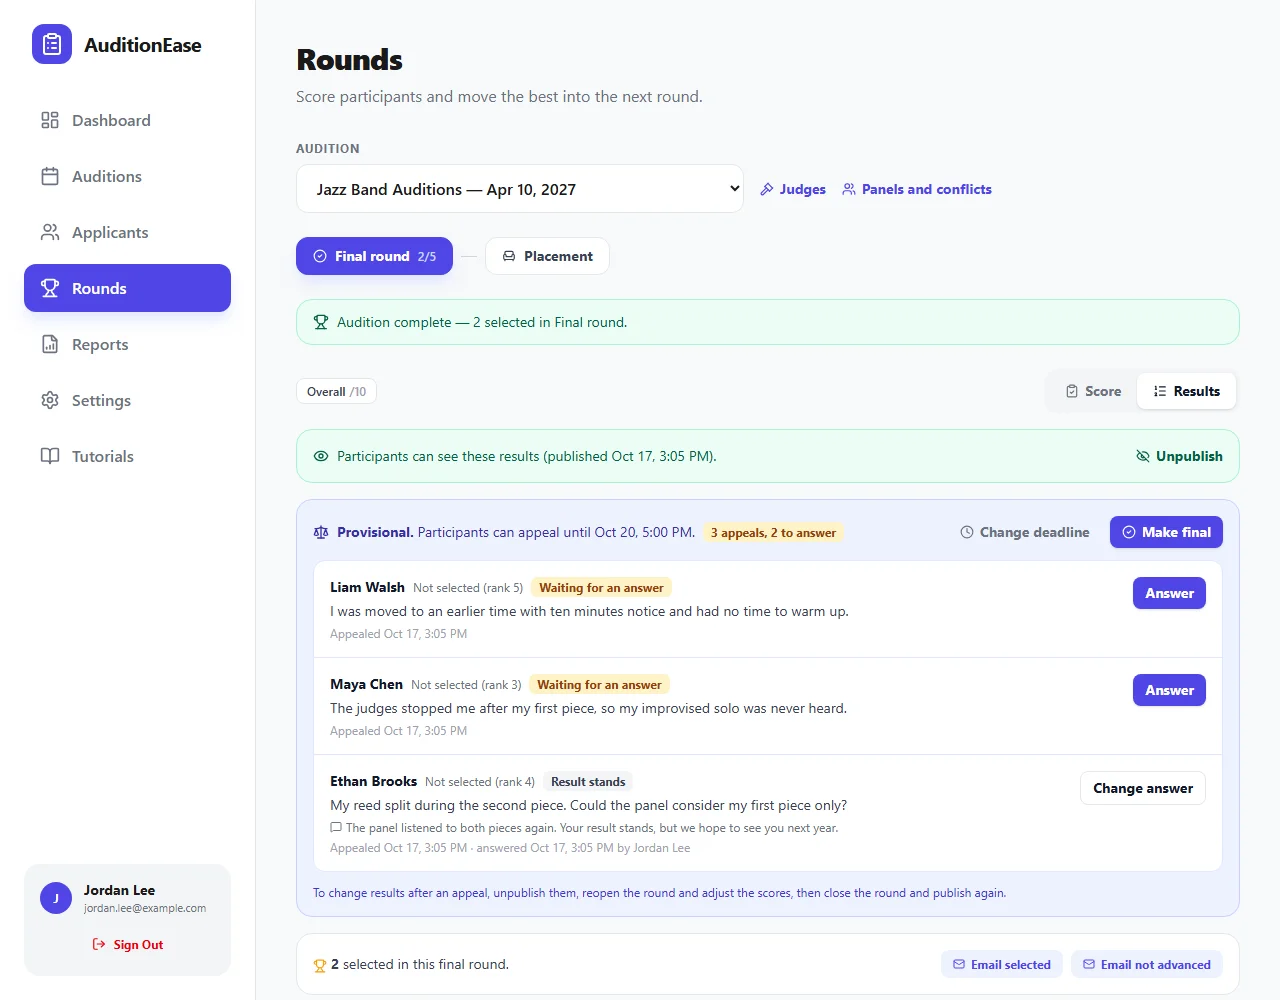Click Change deadline for appeals
1280x1000 pixels.
(1025, 532)
